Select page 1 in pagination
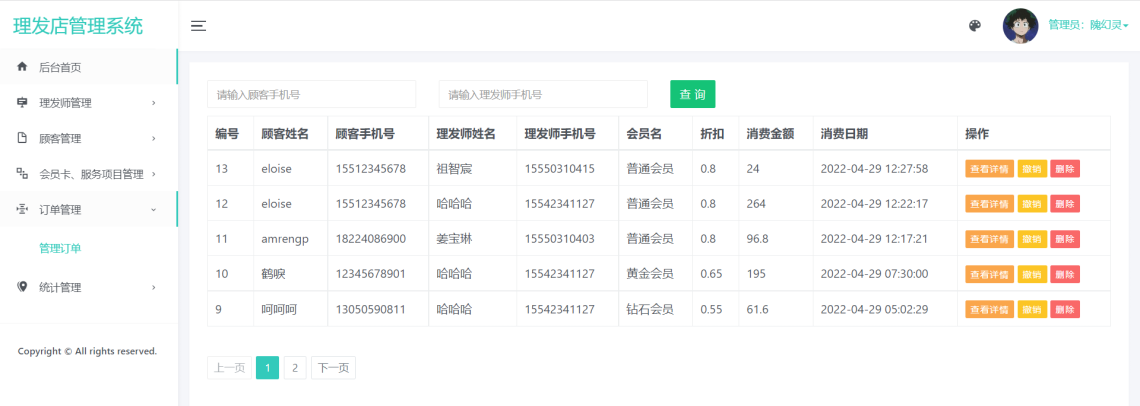This screenshot has width=1140, height=406. coord(268,368)
